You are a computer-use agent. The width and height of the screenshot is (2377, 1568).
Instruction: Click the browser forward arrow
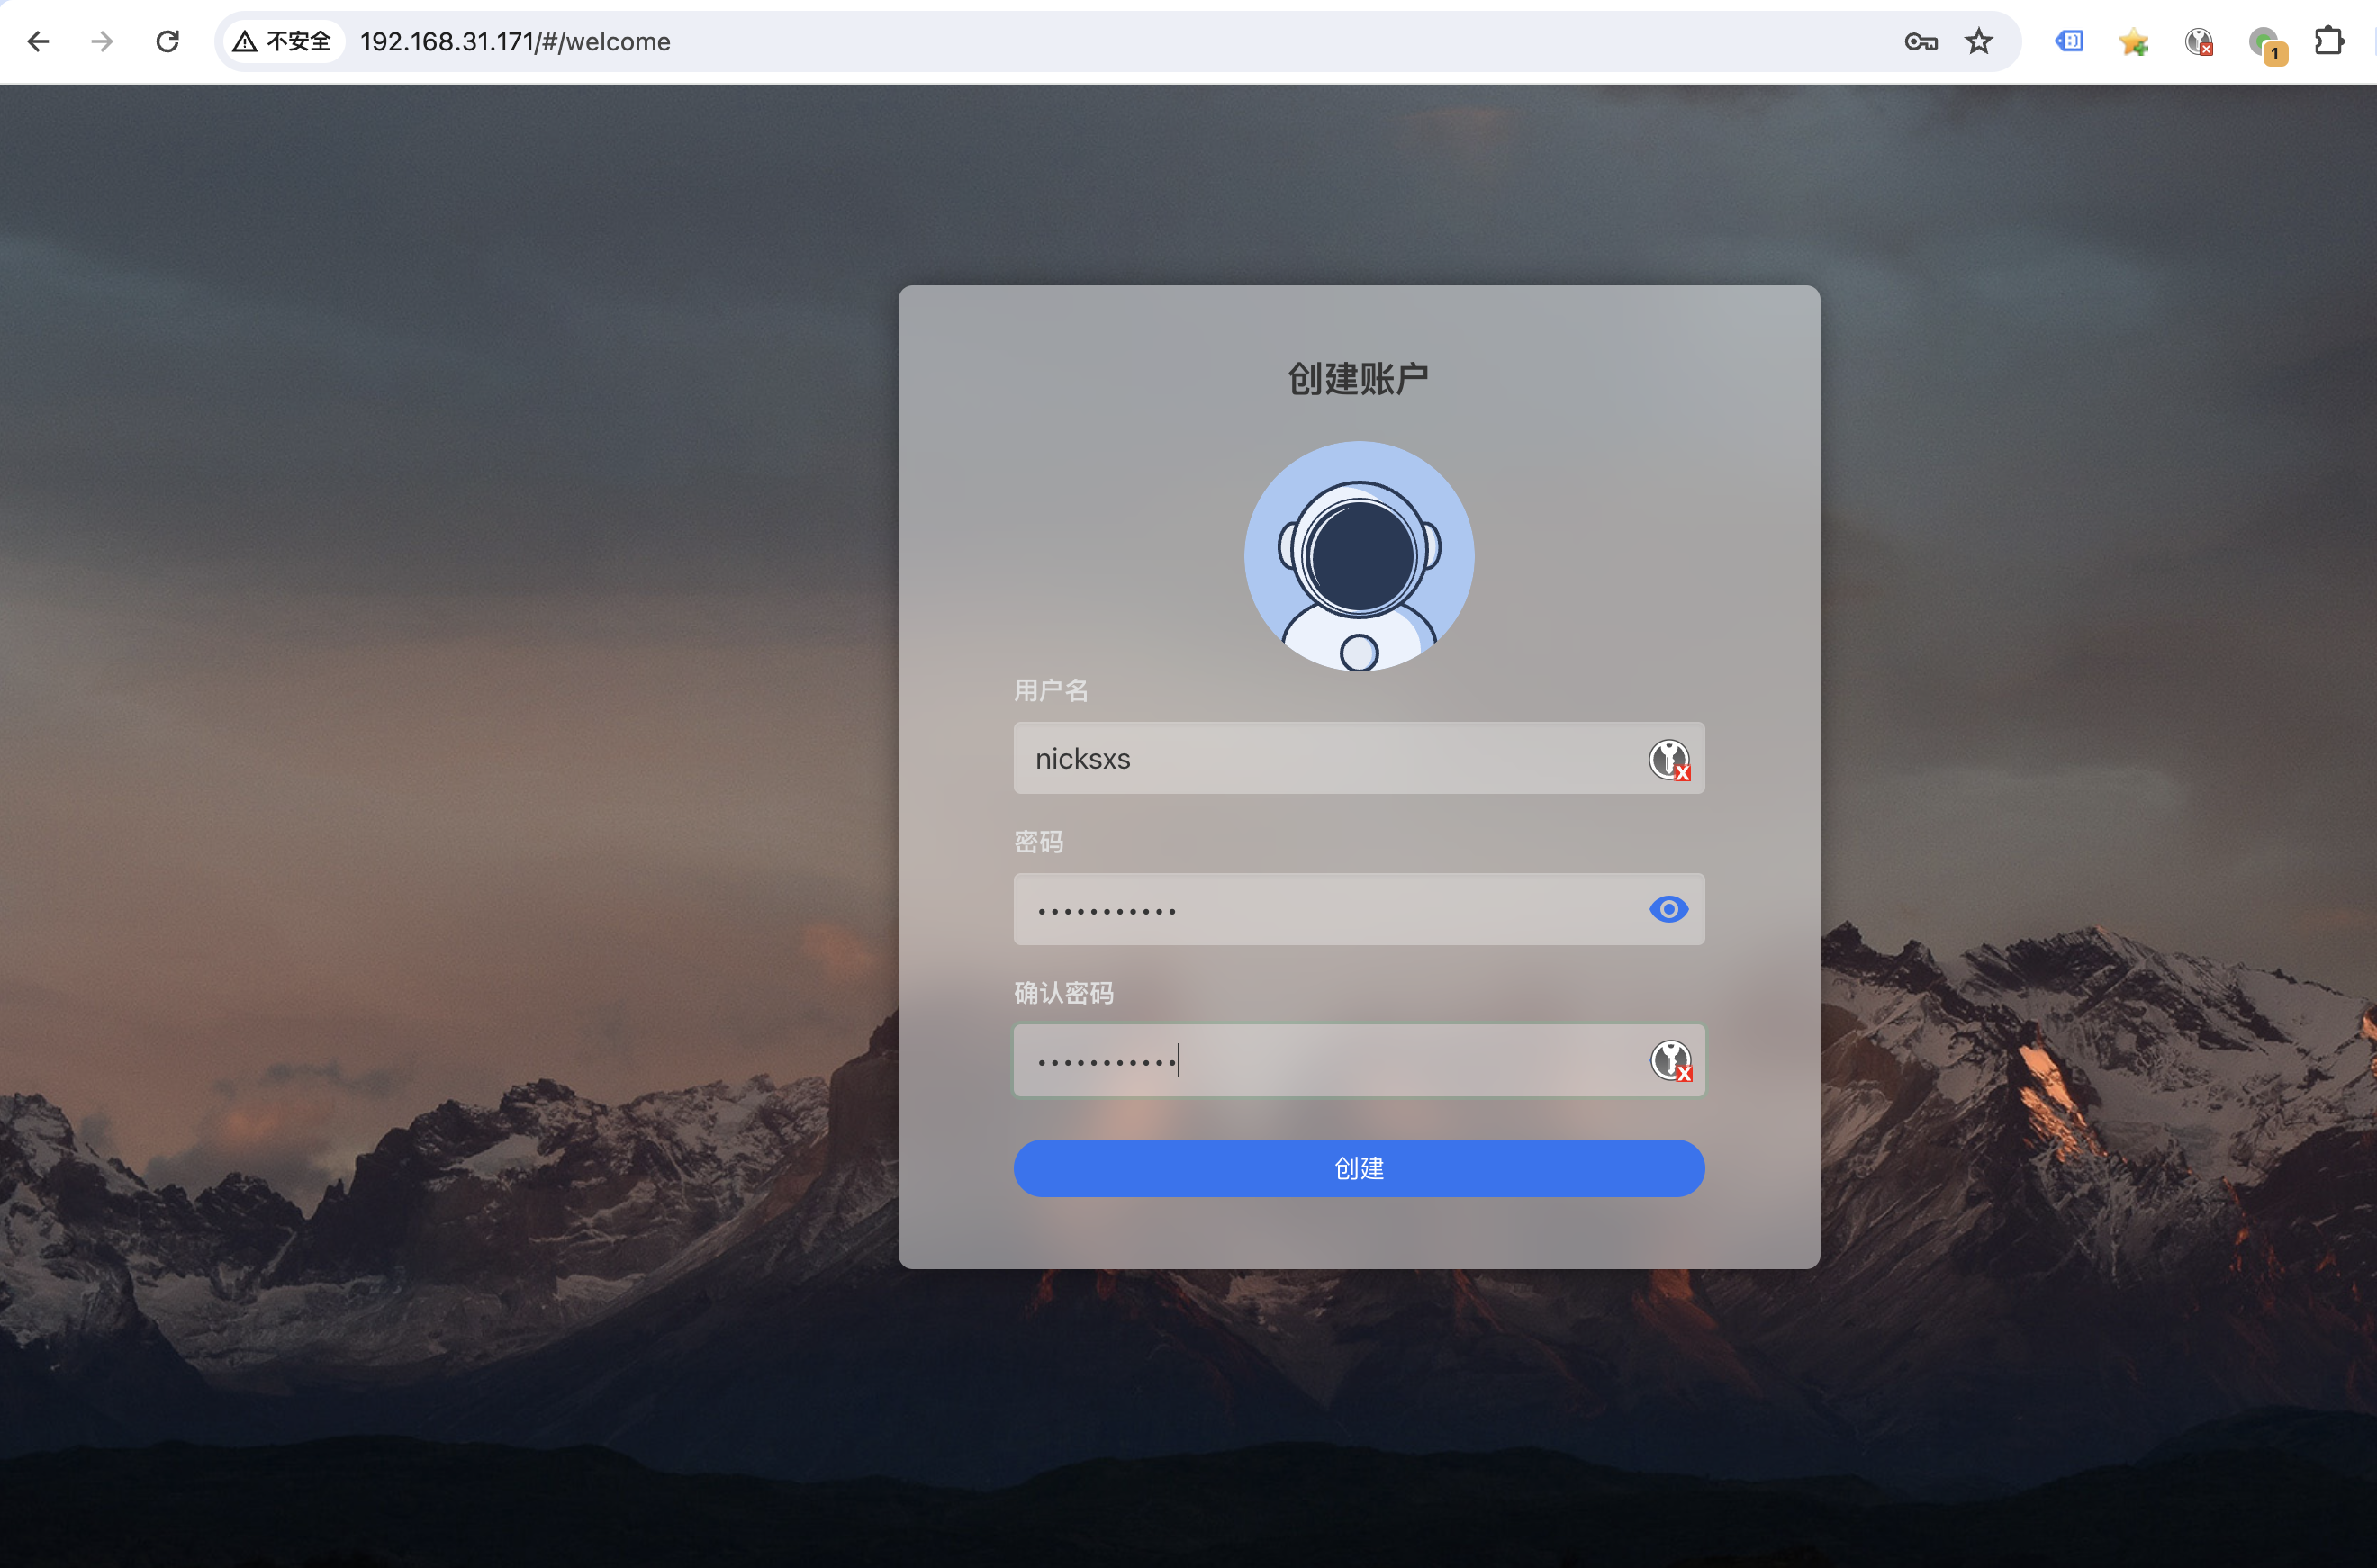102,41
